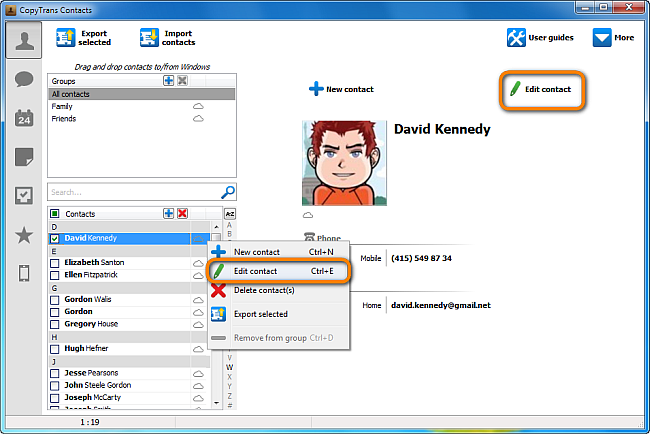The width and height of the screenshot is (650, 434).
Task: Check Joseph McCarty checkbox
Action: click(x=54, y=398)
